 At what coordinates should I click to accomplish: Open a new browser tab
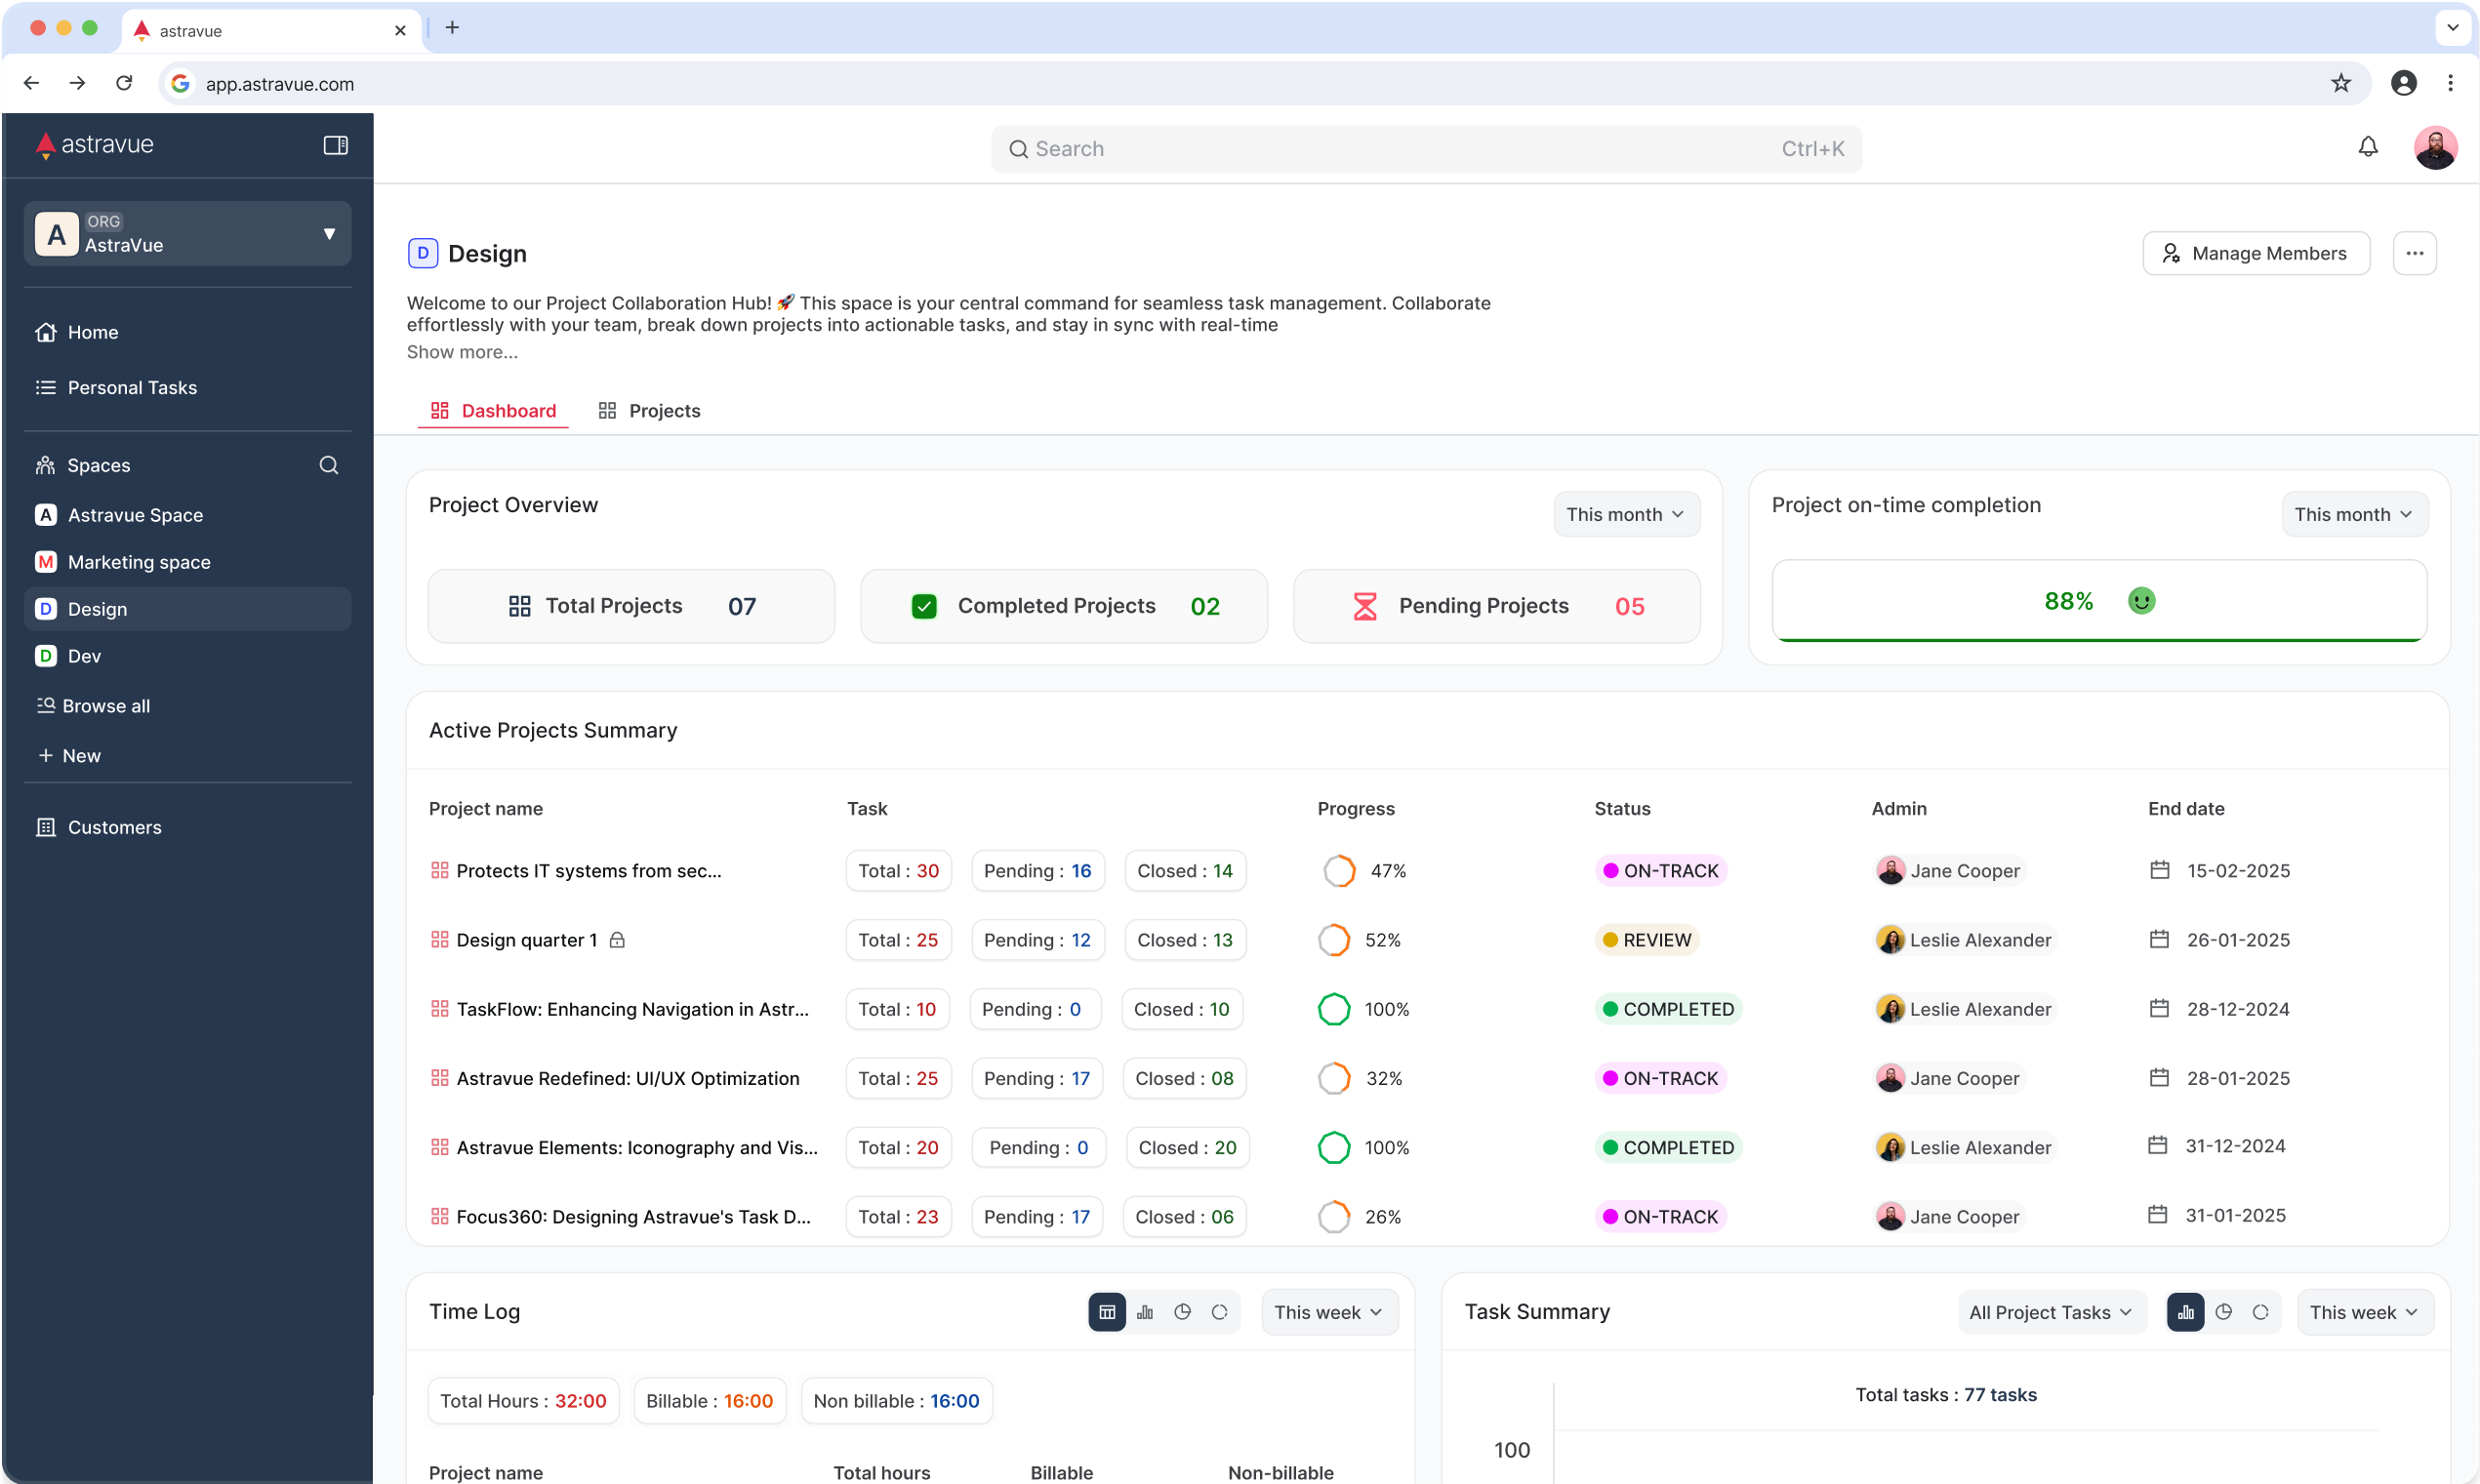click(x=452, y=28)
